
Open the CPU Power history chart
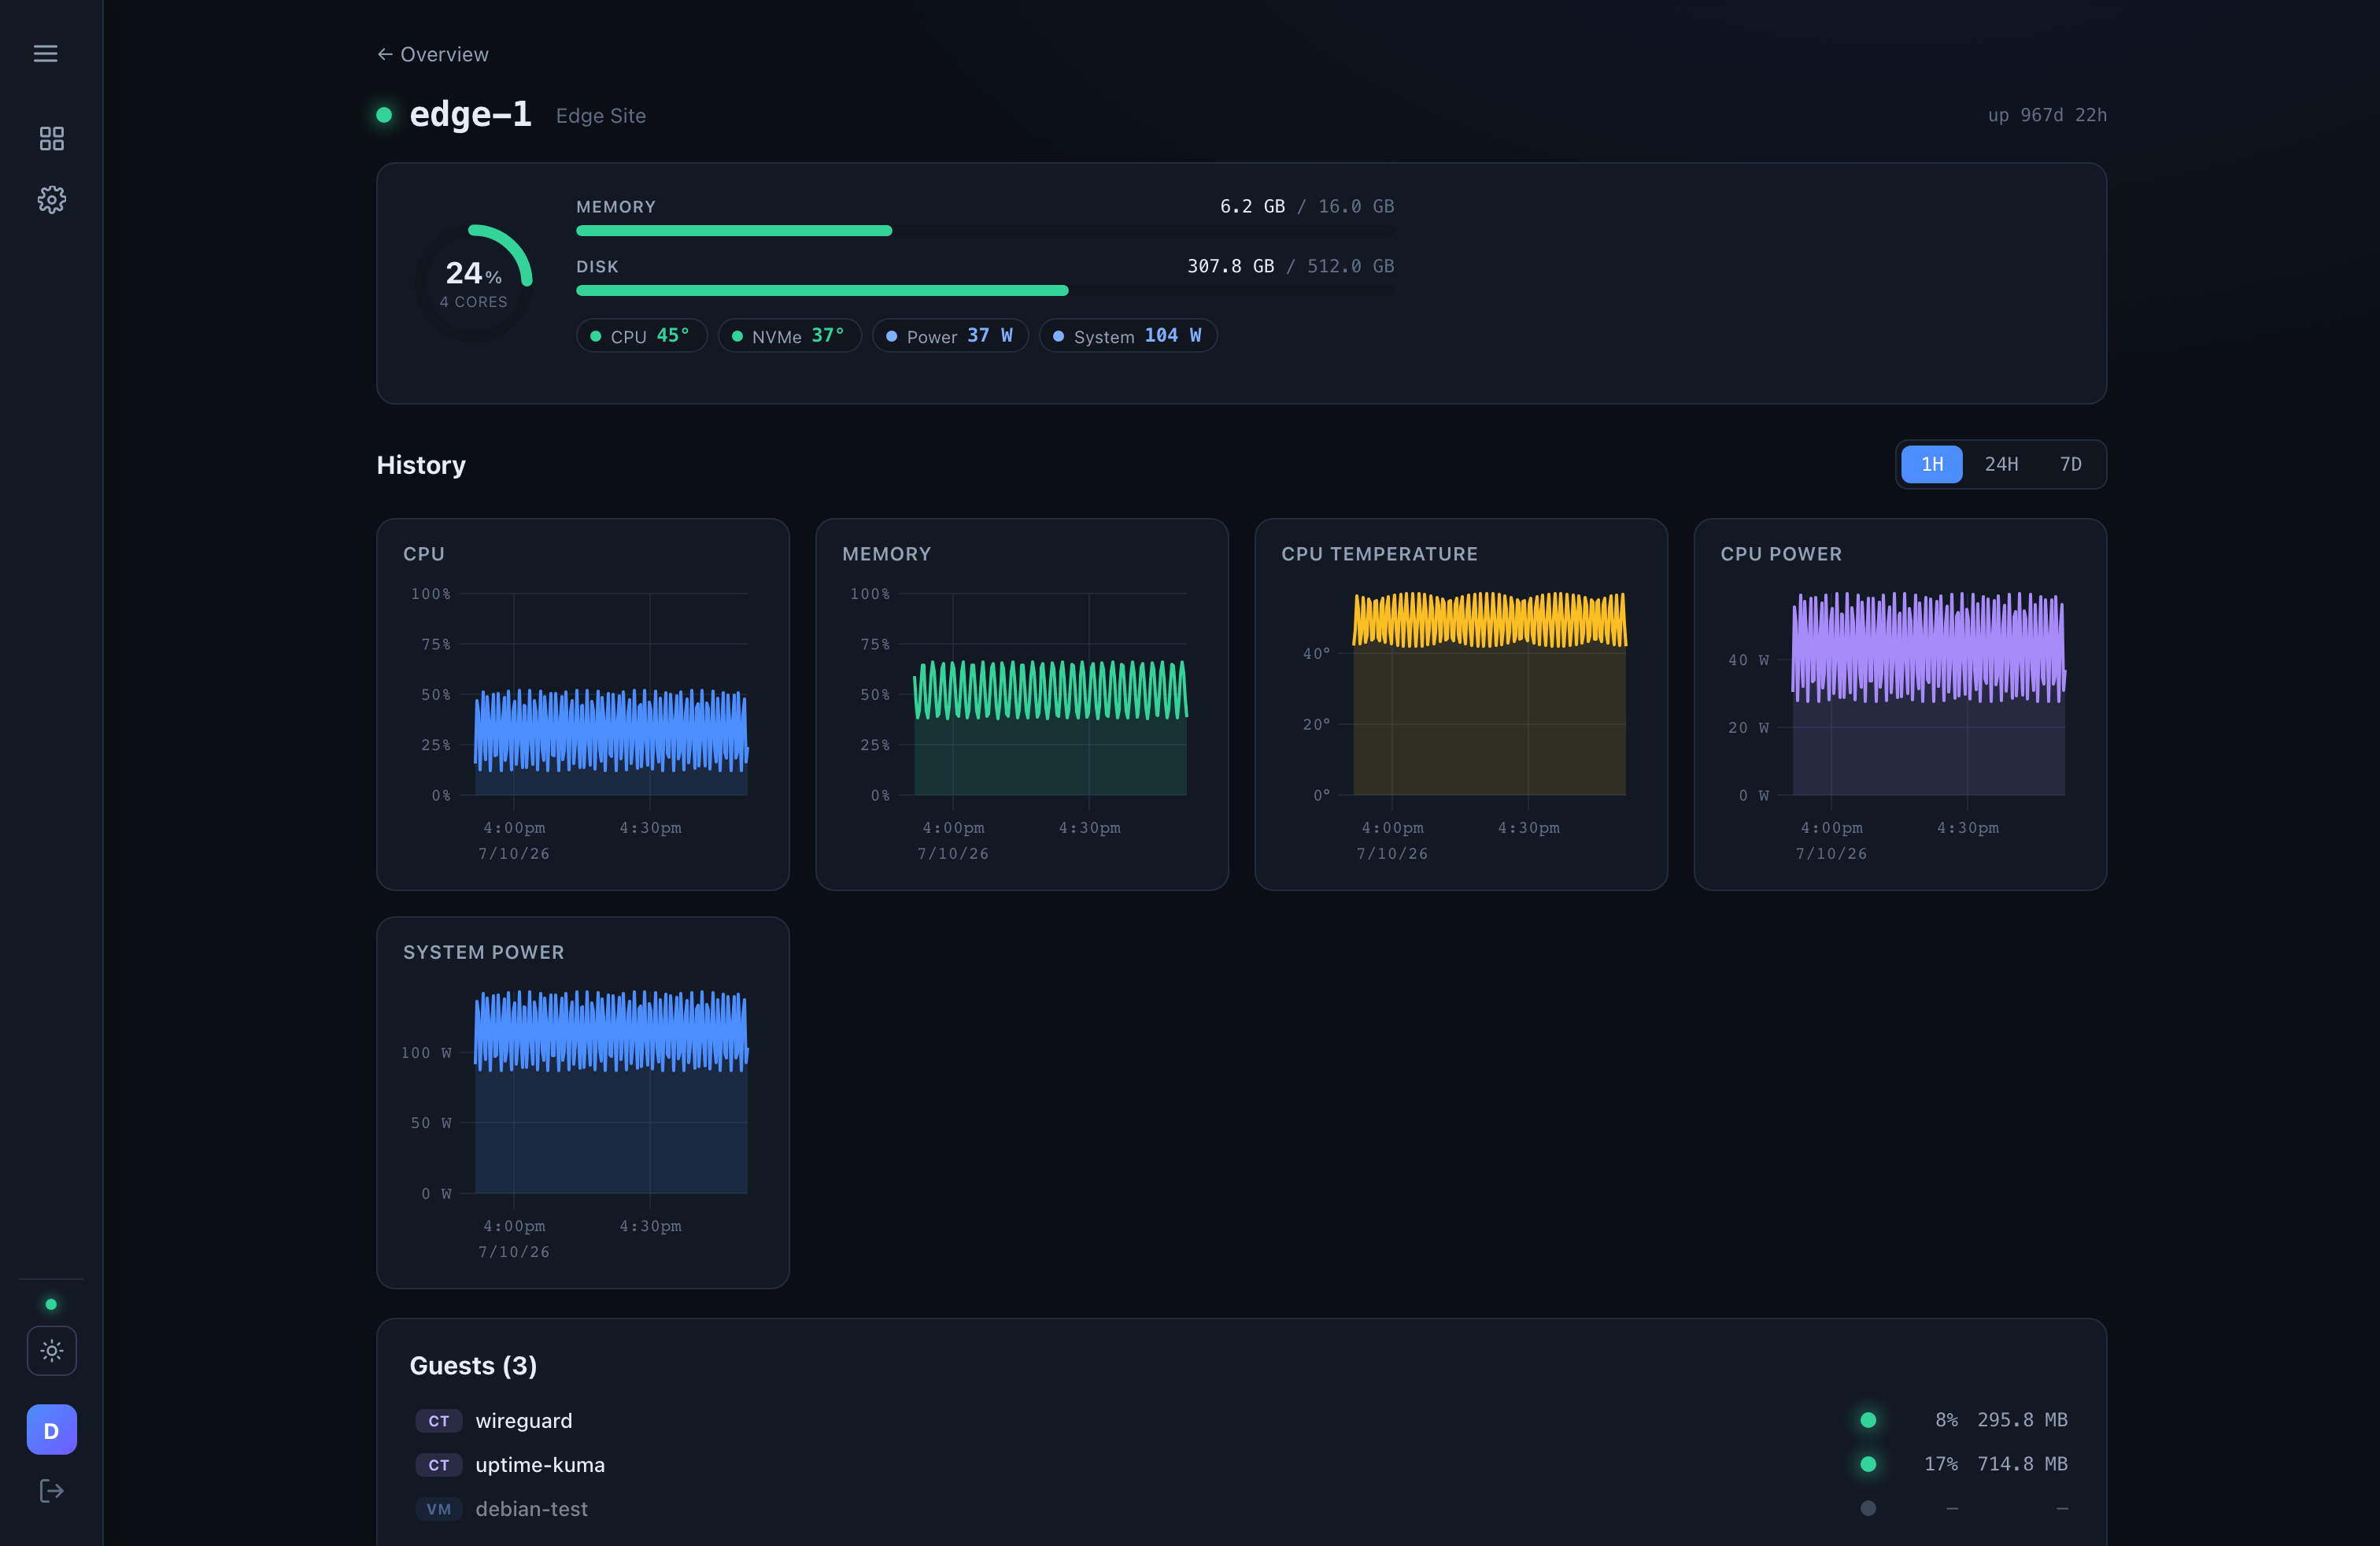1900,704
